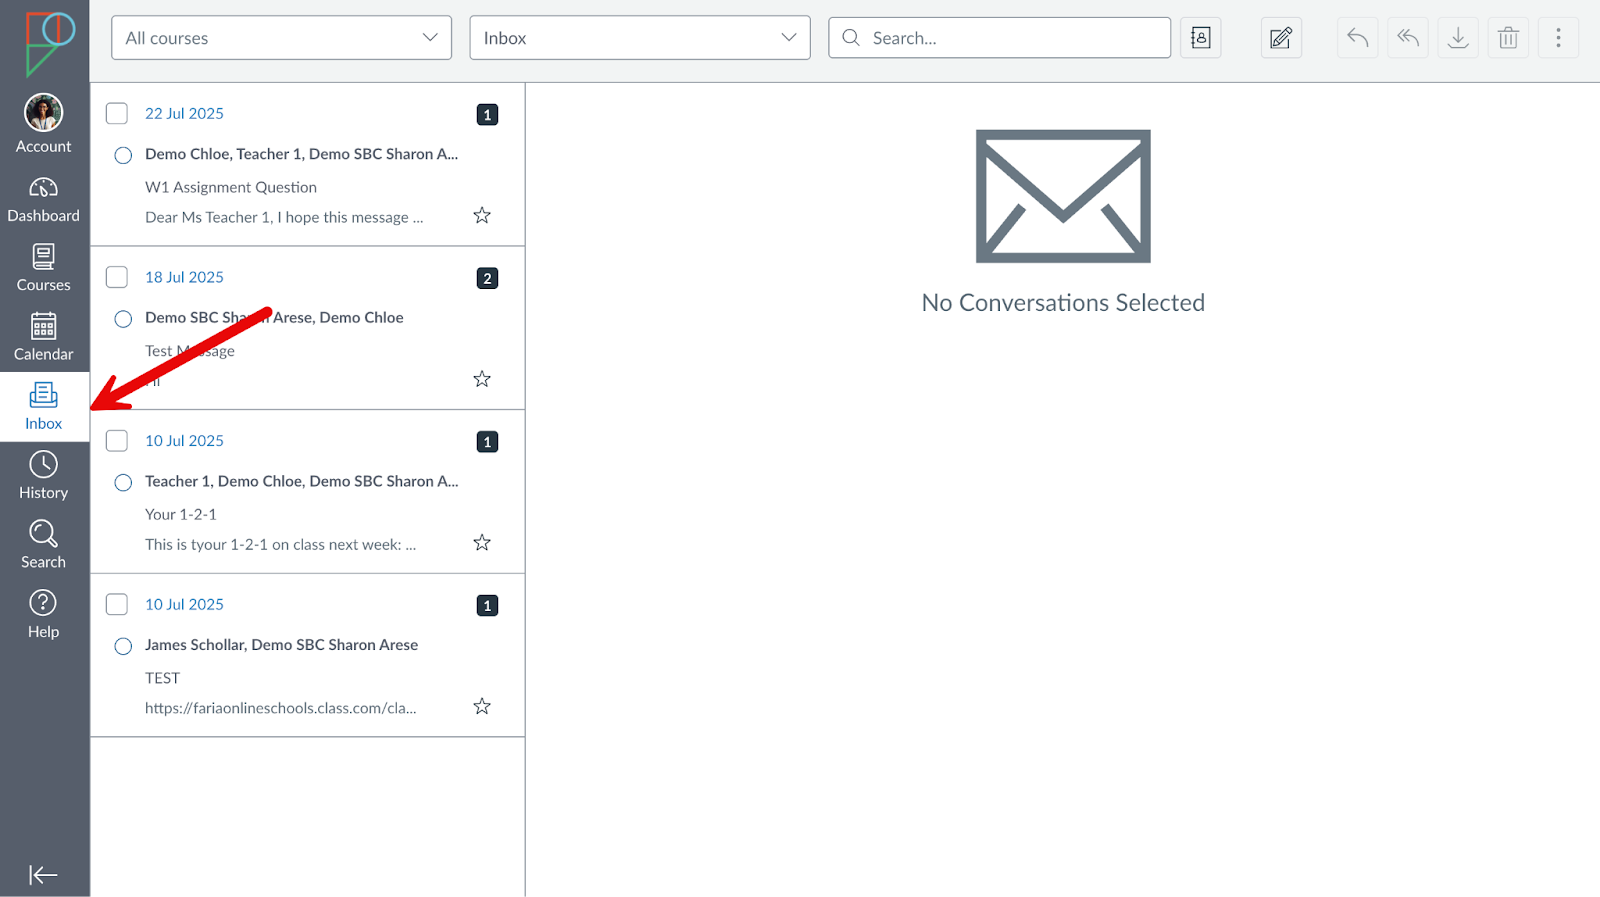Go to Calendar in the sidebar

point(43,338)
